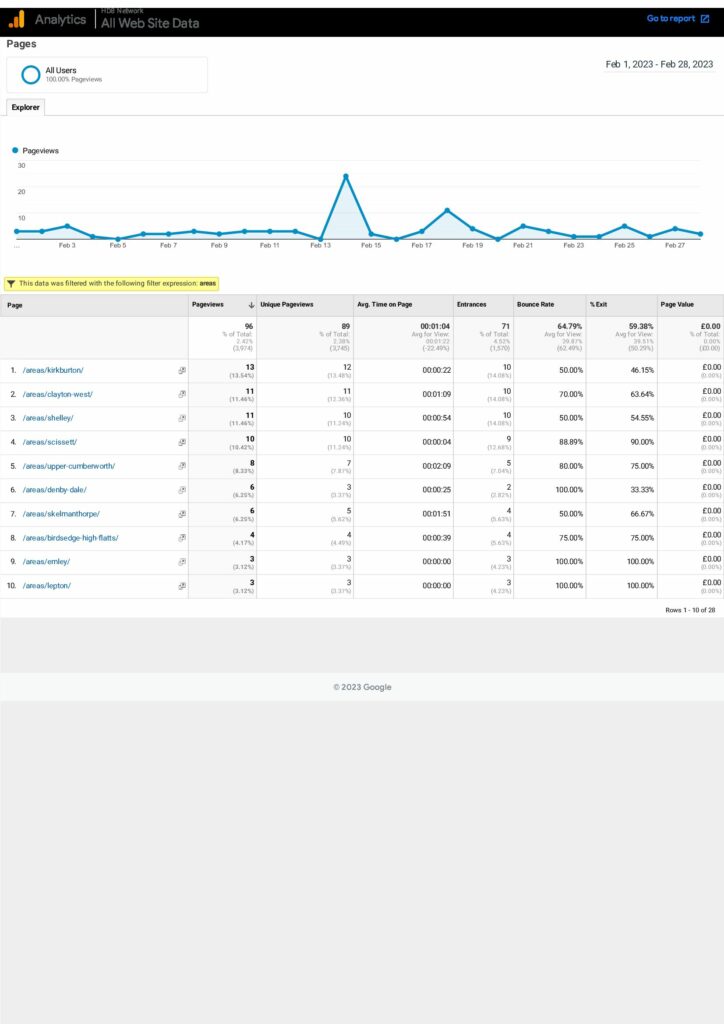This screenshot has width=724, height=1024.
Task: Select the Explorer tab
Action: click(x=25, y=107)
